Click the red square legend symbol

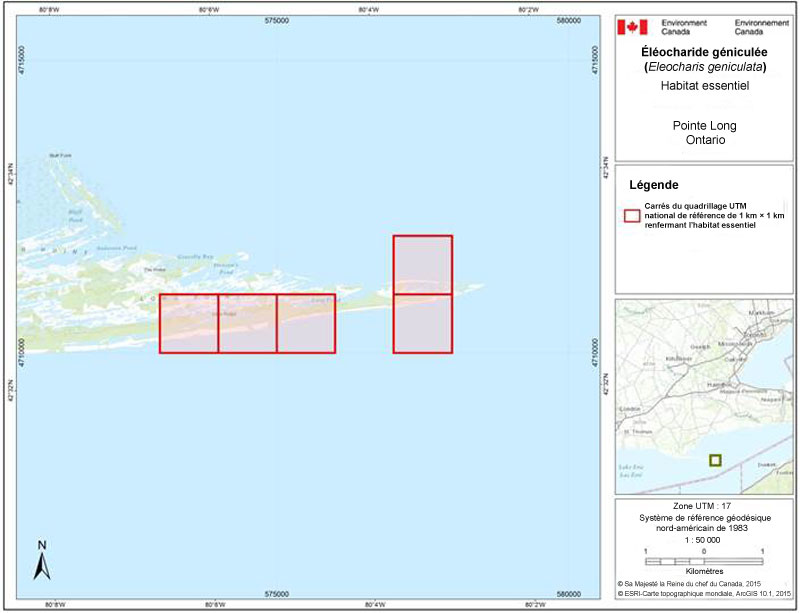pyautogui.click(x=631, y=215)
